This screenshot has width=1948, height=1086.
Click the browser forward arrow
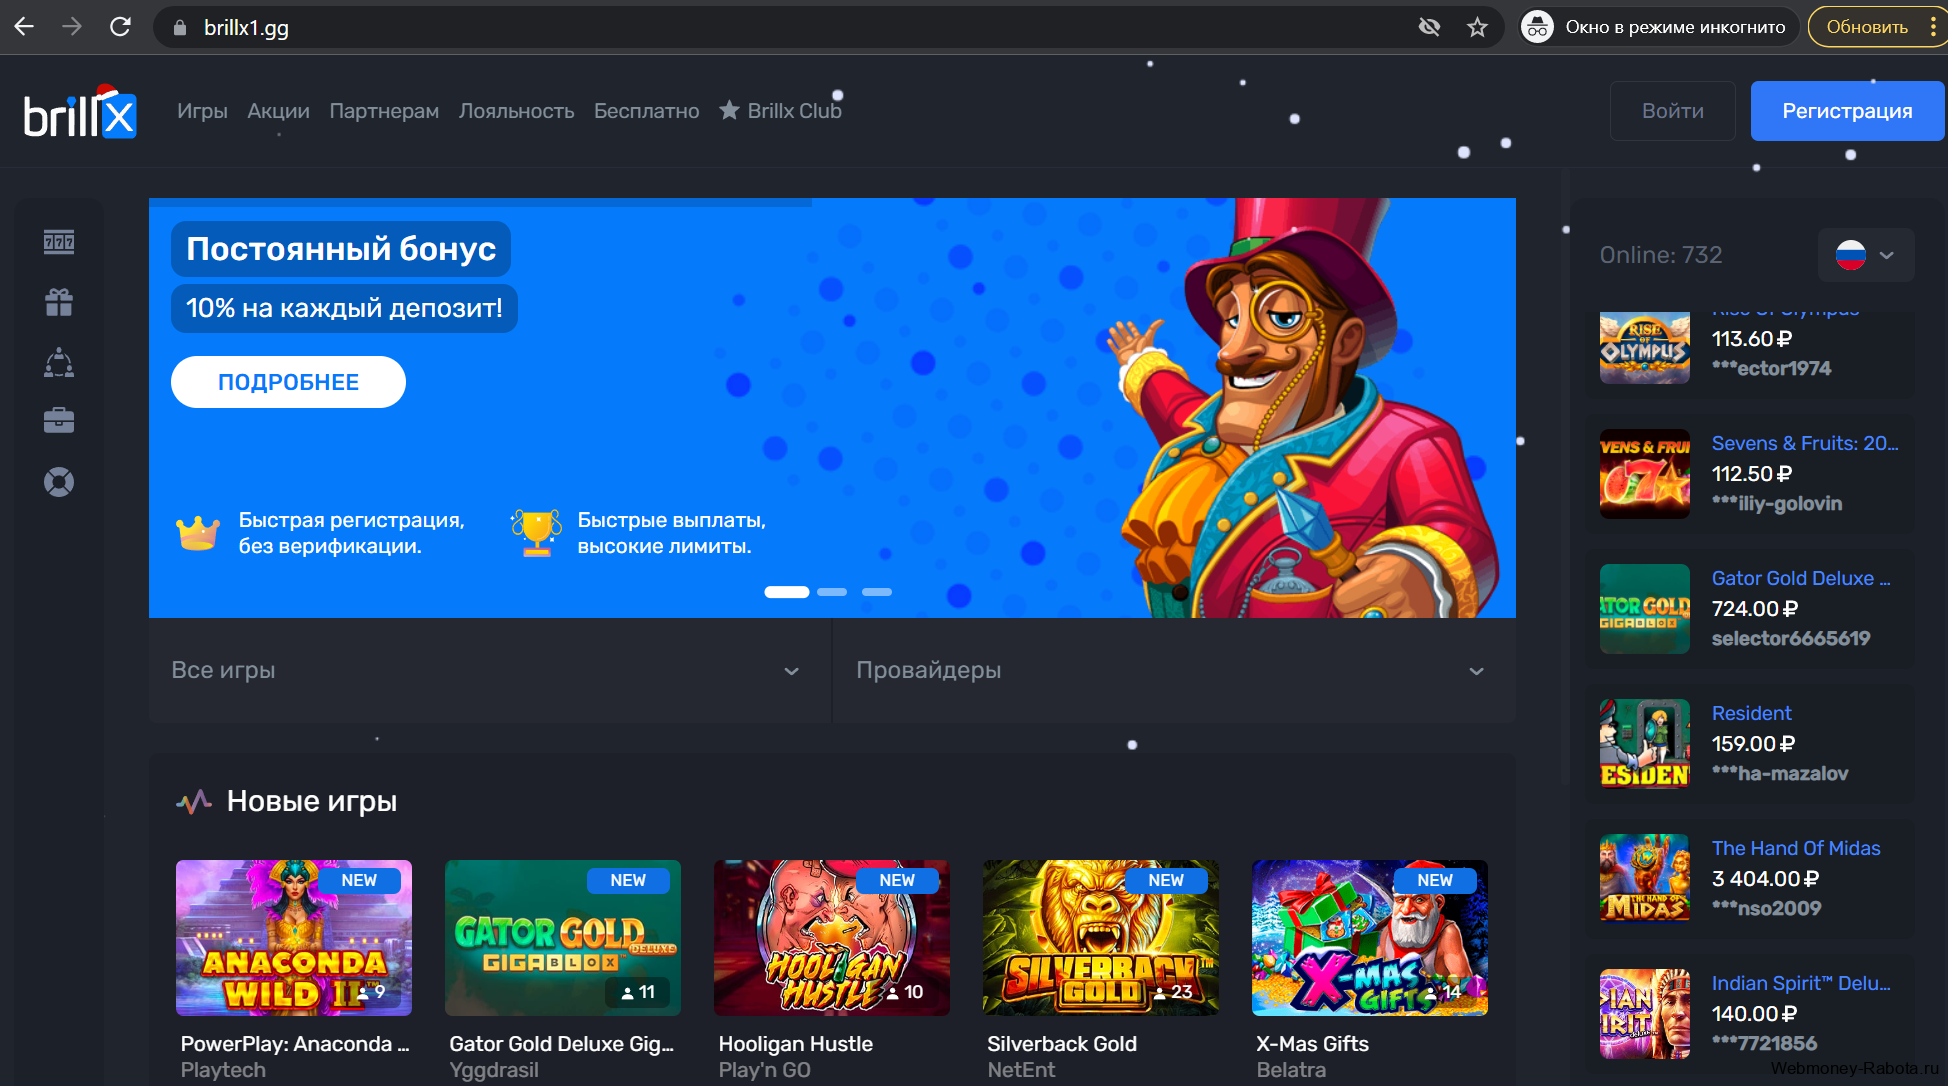click(x=72, y=27)
